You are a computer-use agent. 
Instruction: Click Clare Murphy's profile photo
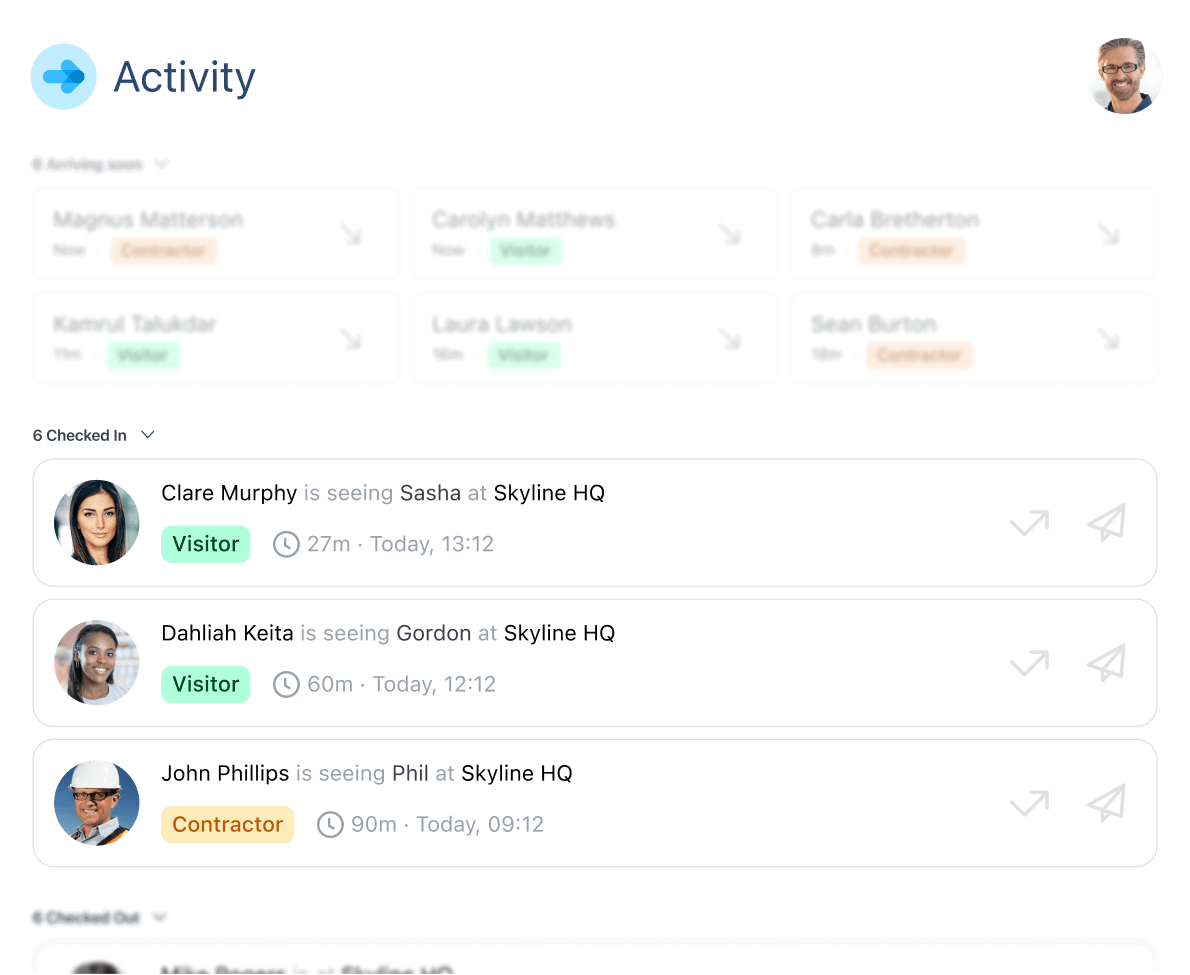pos(97,522)
